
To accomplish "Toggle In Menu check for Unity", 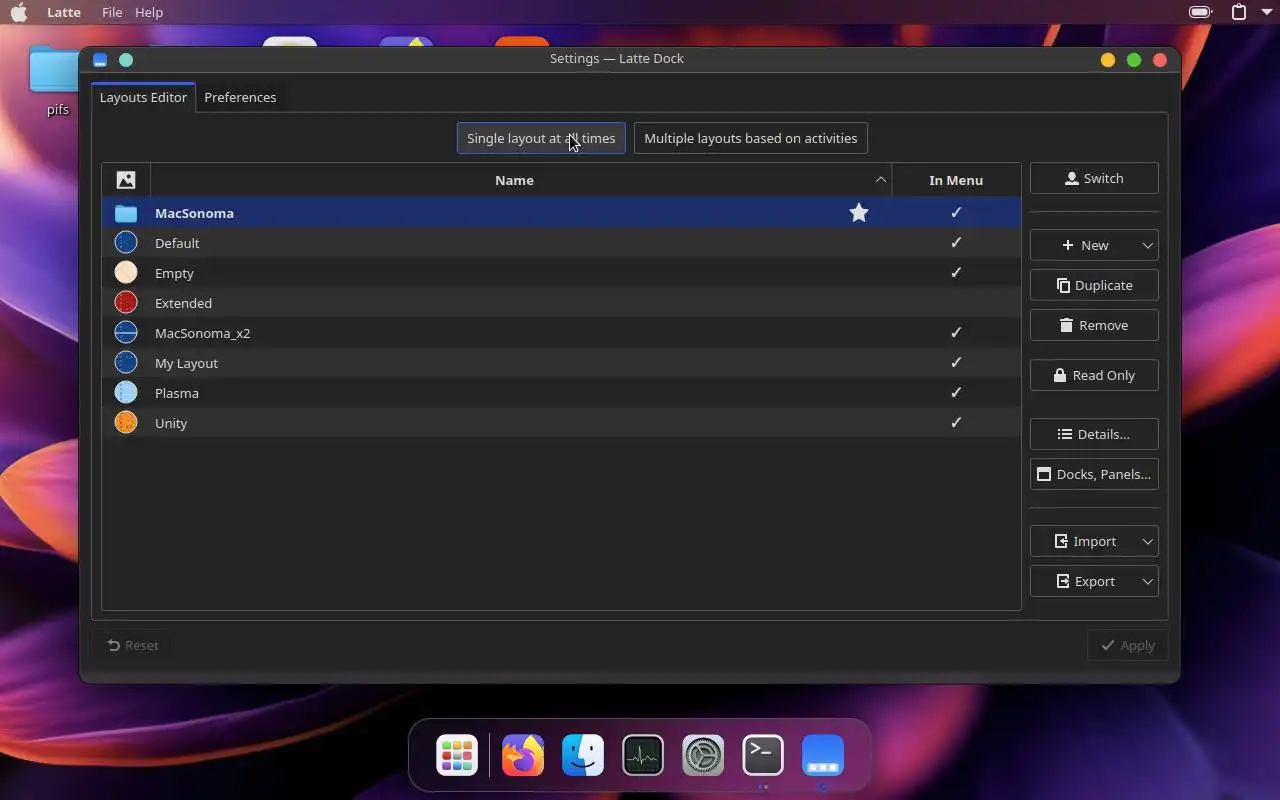I will point(956,422).
